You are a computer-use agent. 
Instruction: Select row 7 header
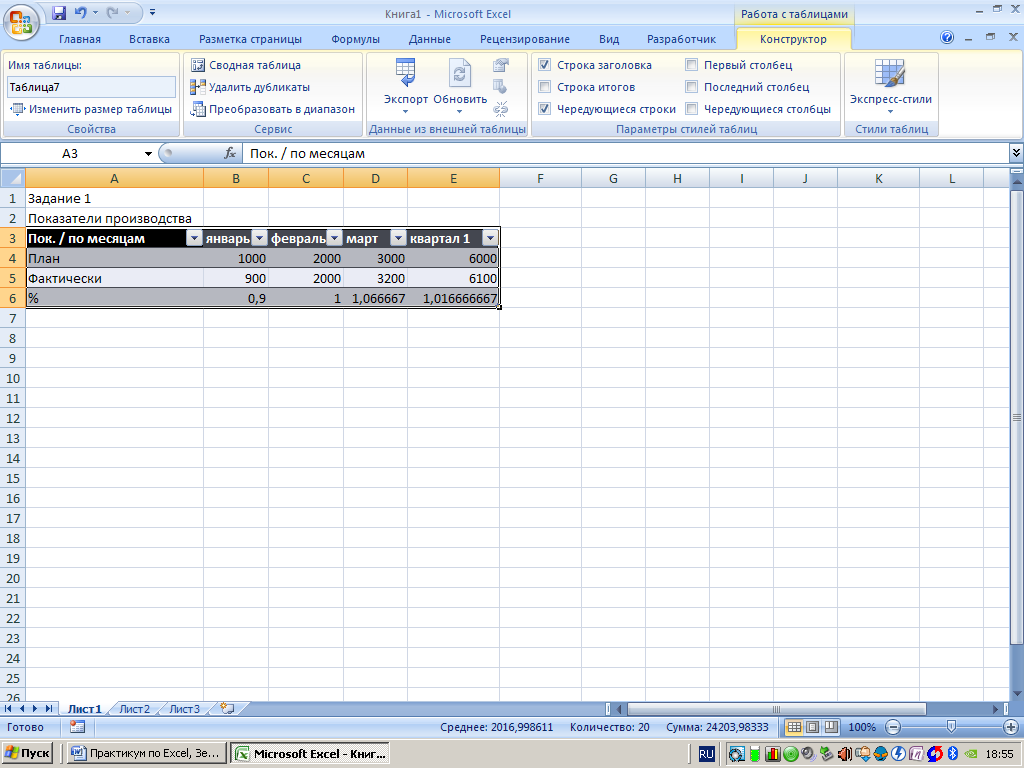(12, 318)
